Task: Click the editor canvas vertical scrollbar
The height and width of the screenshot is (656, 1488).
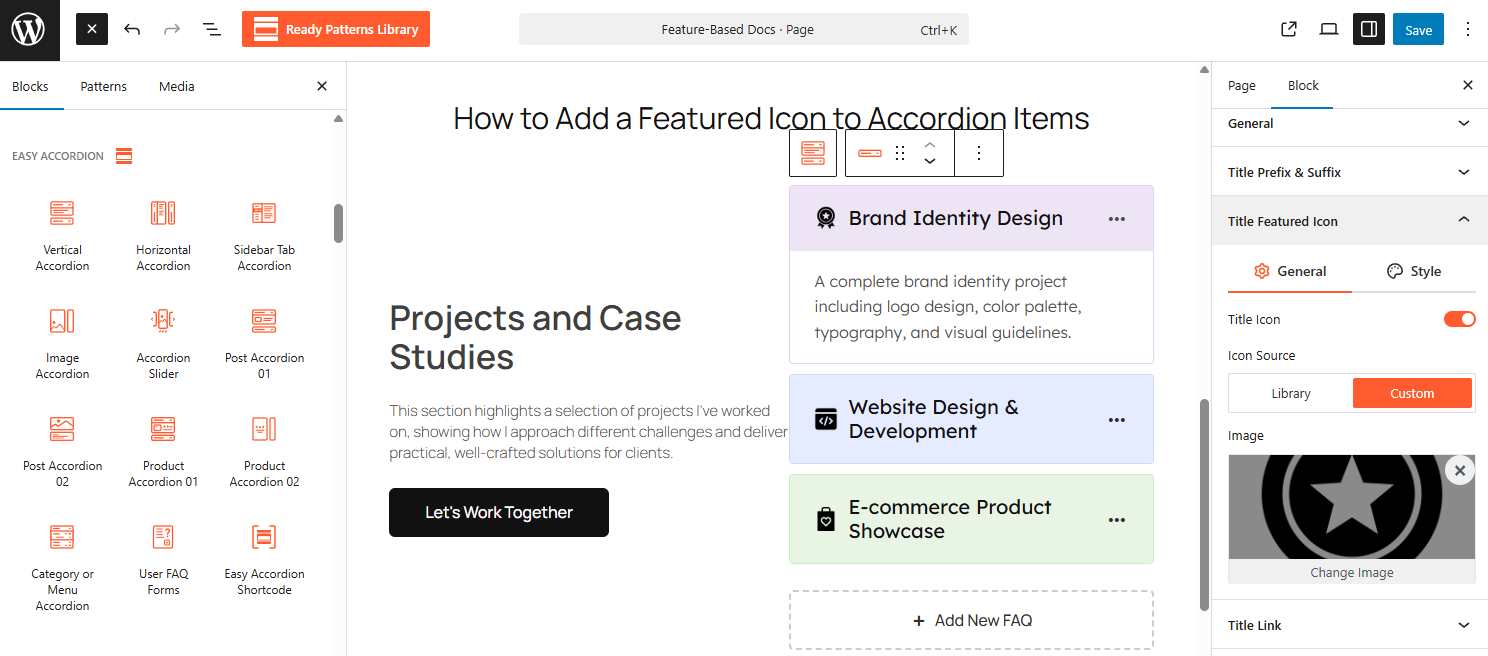Action: click(1205, 505)
